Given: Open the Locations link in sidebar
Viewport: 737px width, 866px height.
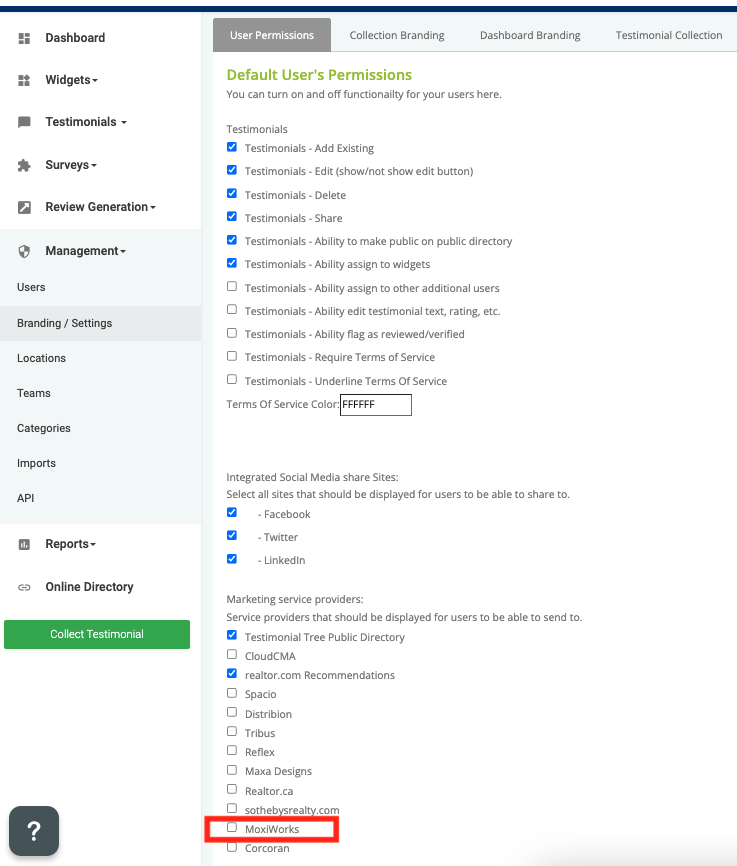Looking at the screenshot, I should pos(41,358).
